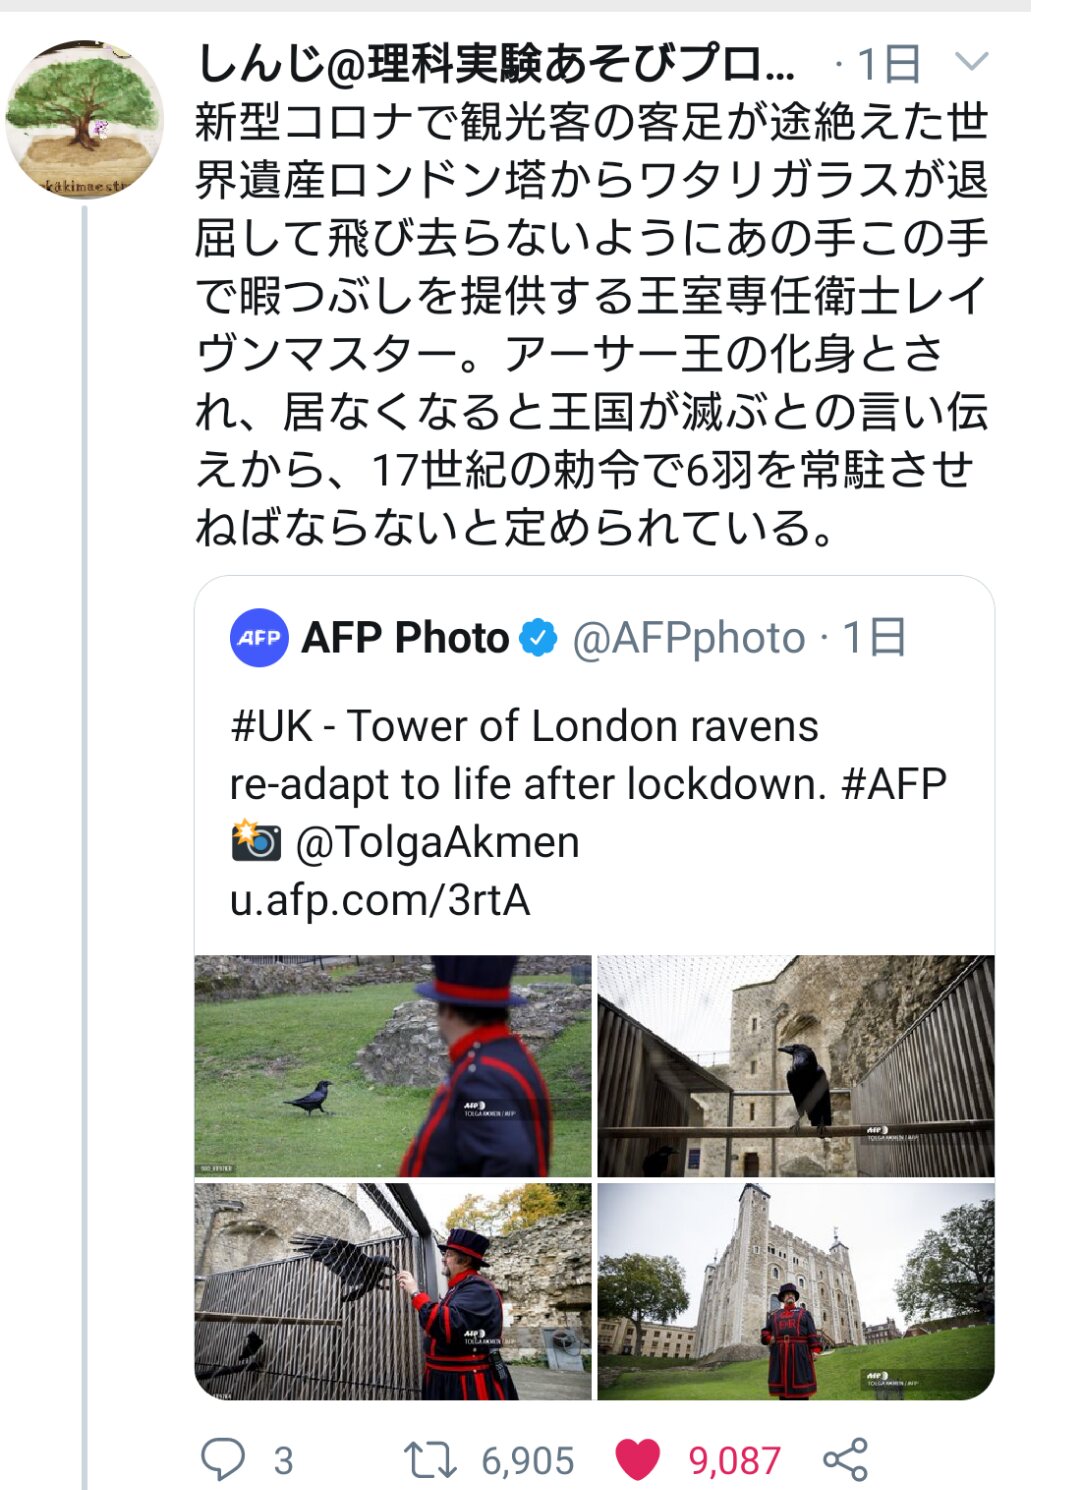The width and height of the screenshot is (1080, 1490).
Task: Tap the share icon below the tweet
Action: click(845, 1460)
